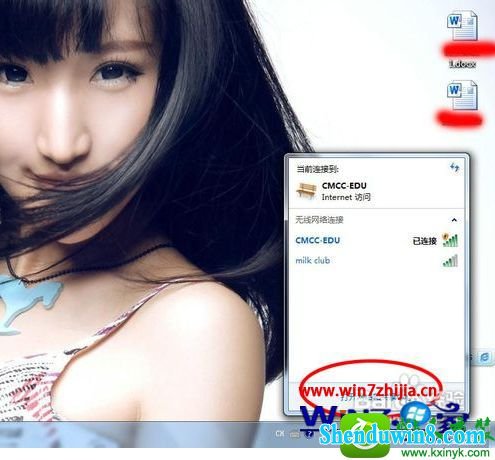The width and height of the screenshot is (495, 460).
Task: Open the lower Word document on the desktop
Action: [x=462, y=95]
